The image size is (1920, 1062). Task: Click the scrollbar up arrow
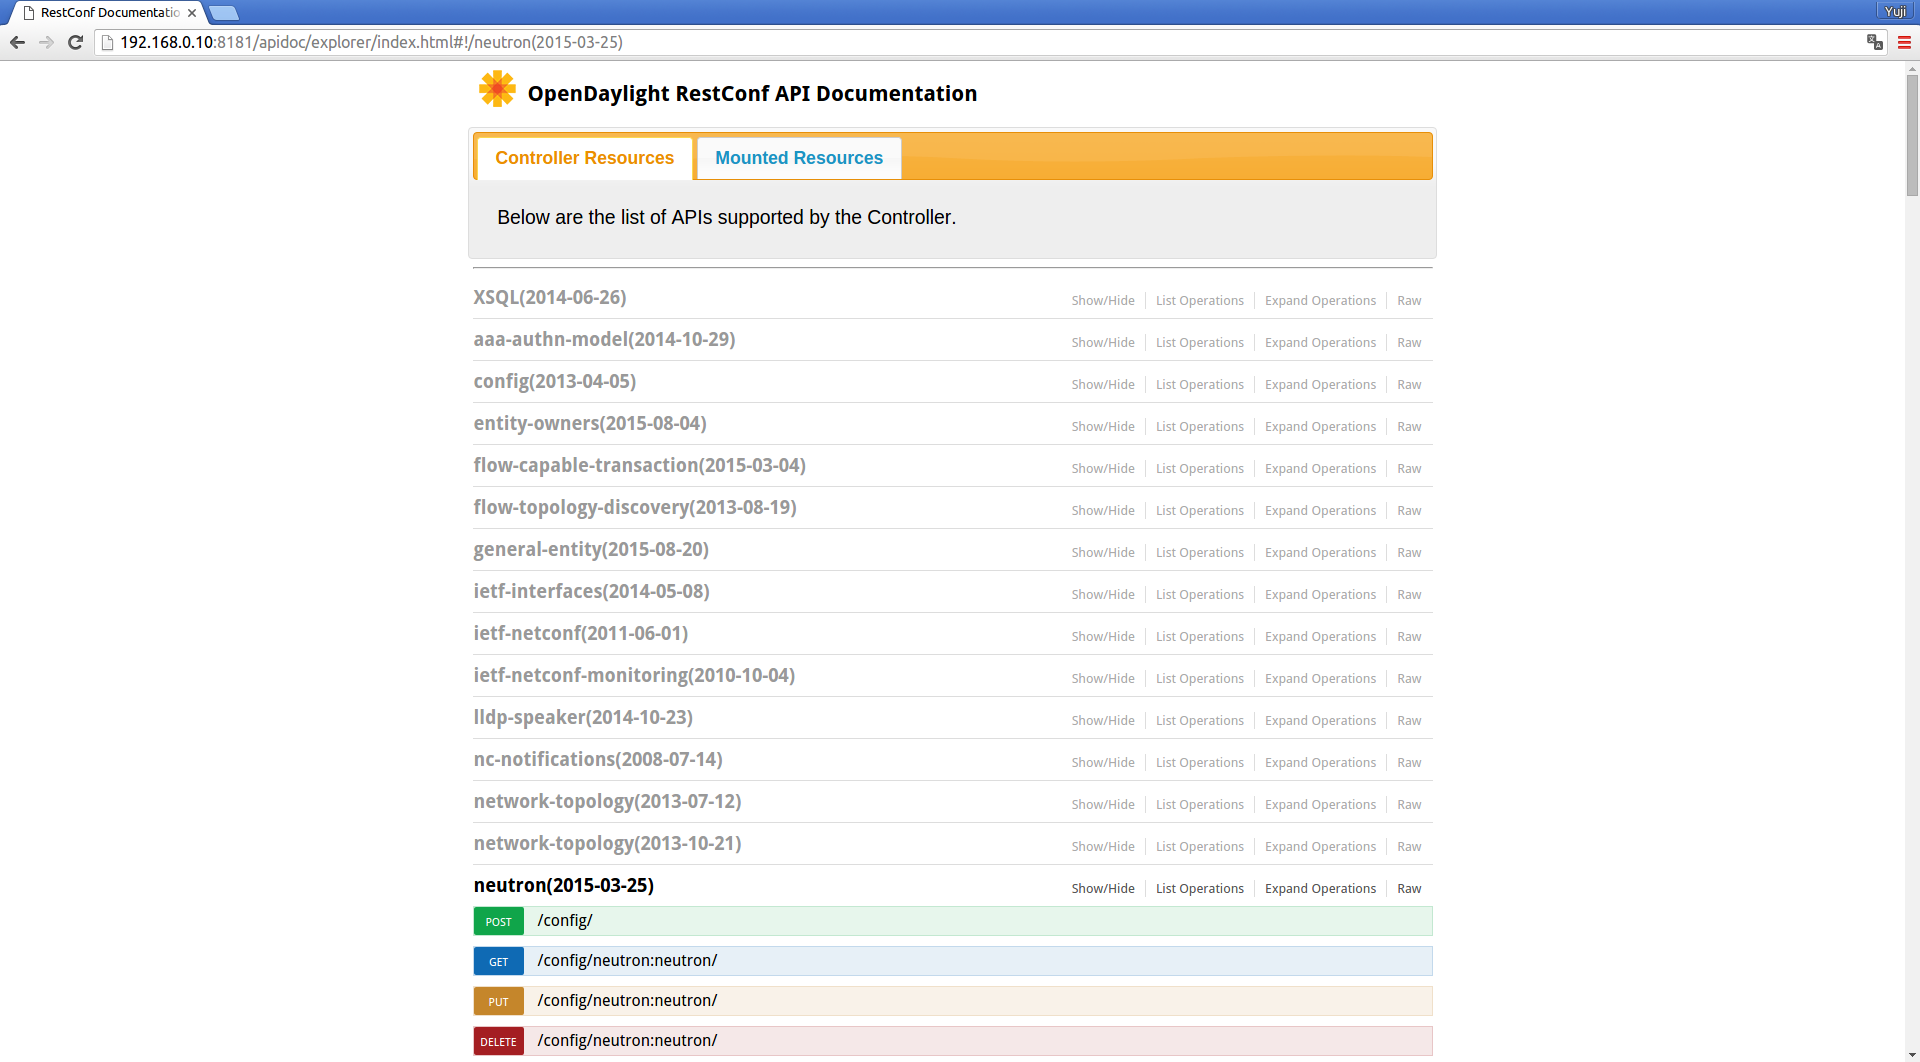click(1912, 69)
